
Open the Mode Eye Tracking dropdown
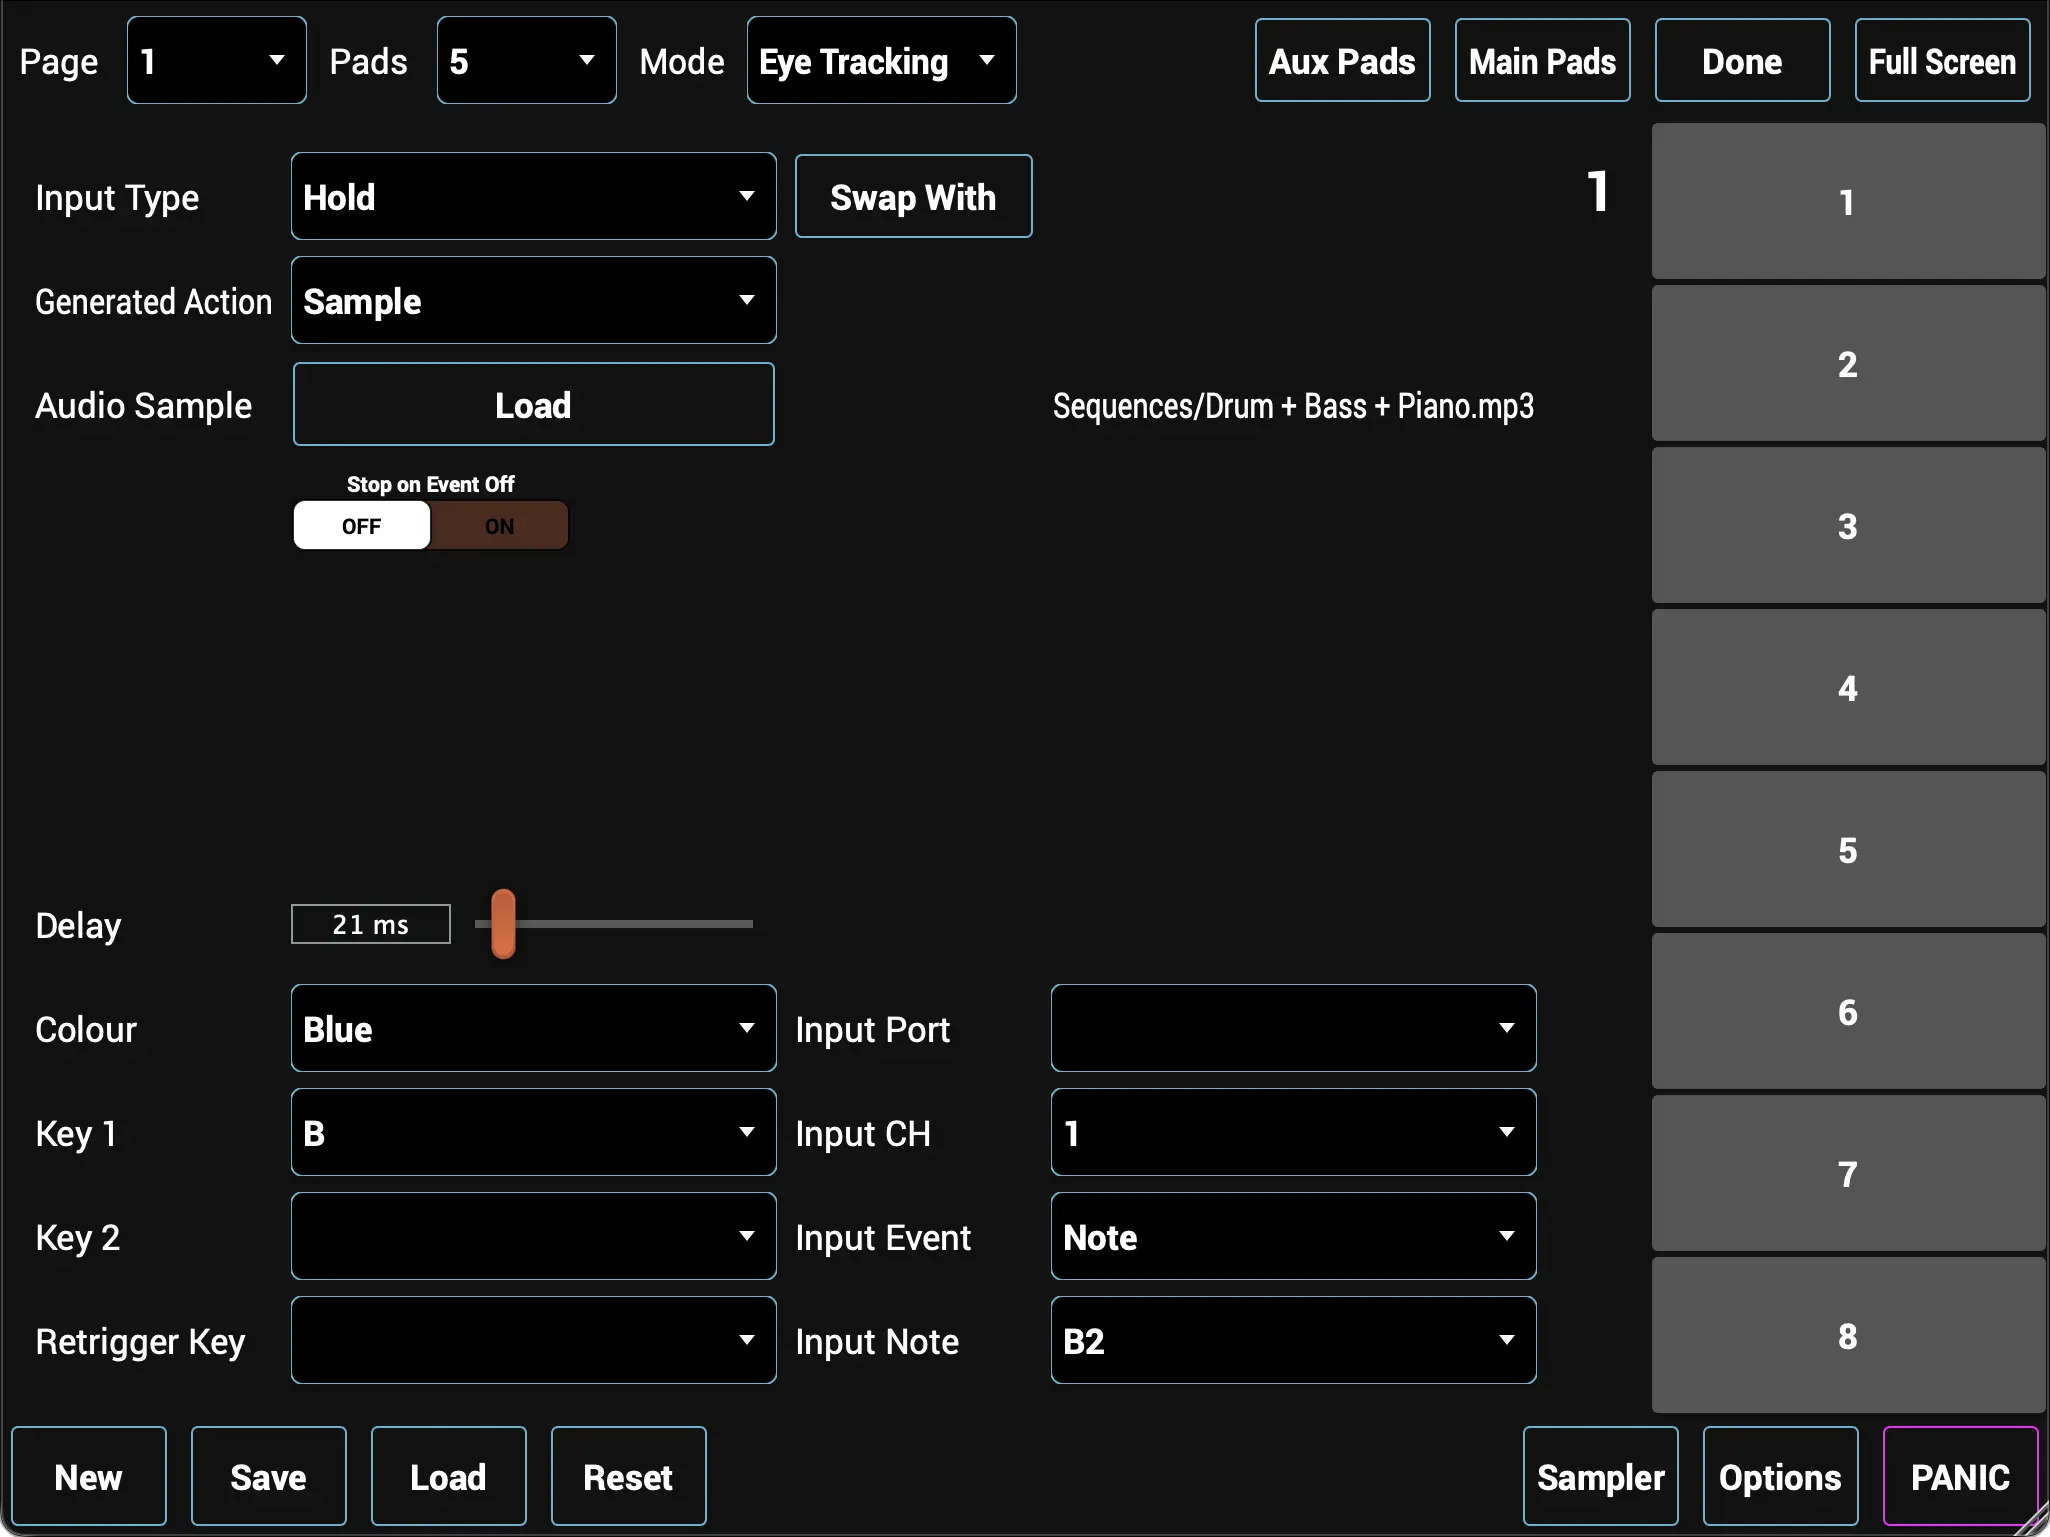click(x=881, y=61)
